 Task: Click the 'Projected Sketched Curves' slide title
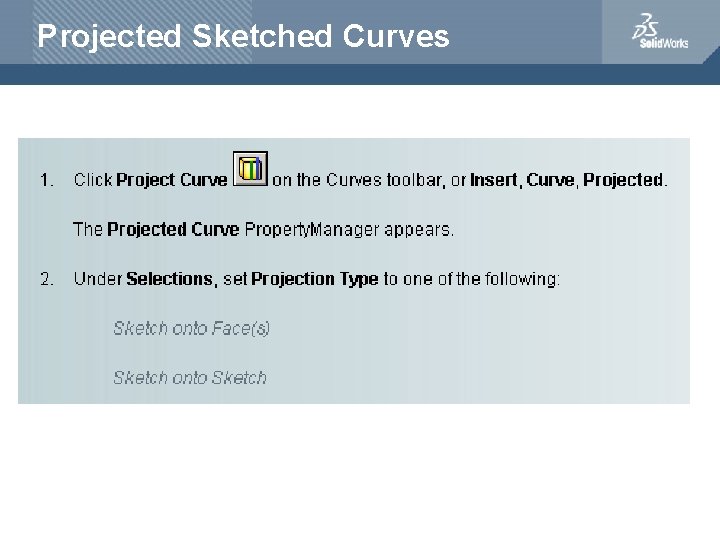243,36
